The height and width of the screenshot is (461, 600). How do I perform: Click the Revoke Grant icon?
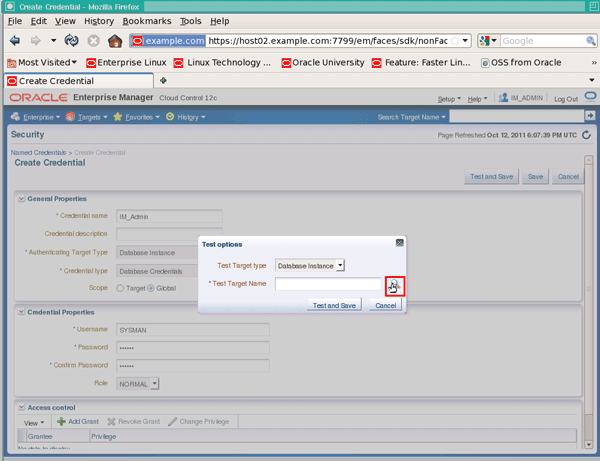click(x=111, y=421)
